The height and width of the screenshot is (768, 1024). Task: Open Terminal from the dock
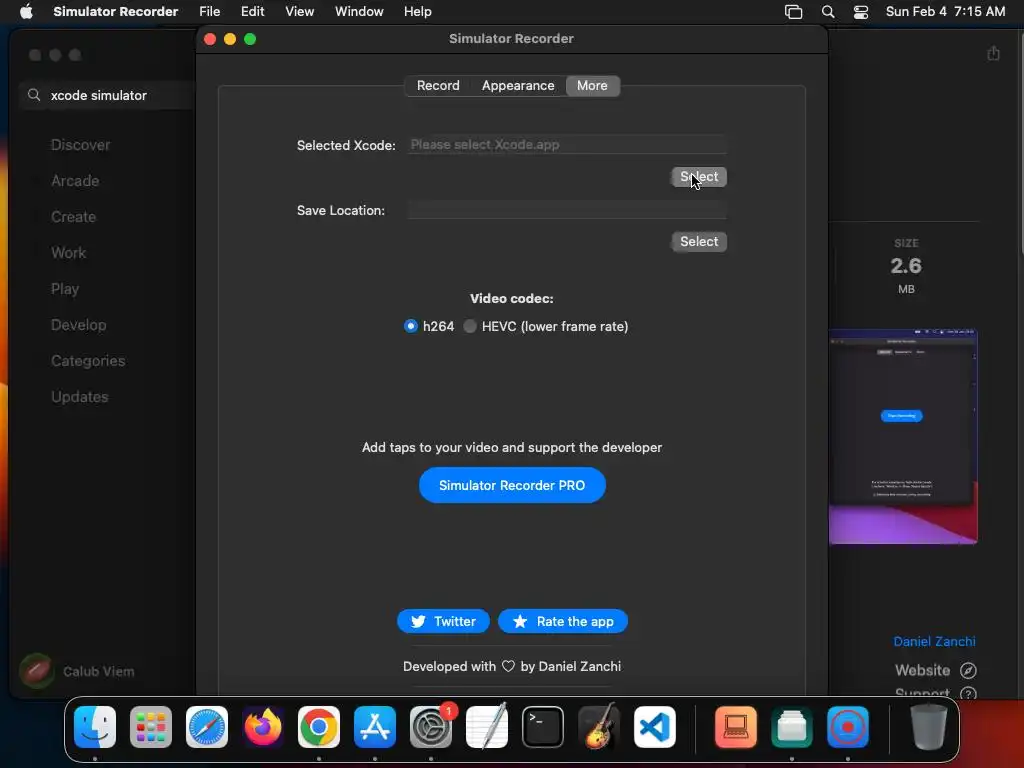(x=543, y=727)
